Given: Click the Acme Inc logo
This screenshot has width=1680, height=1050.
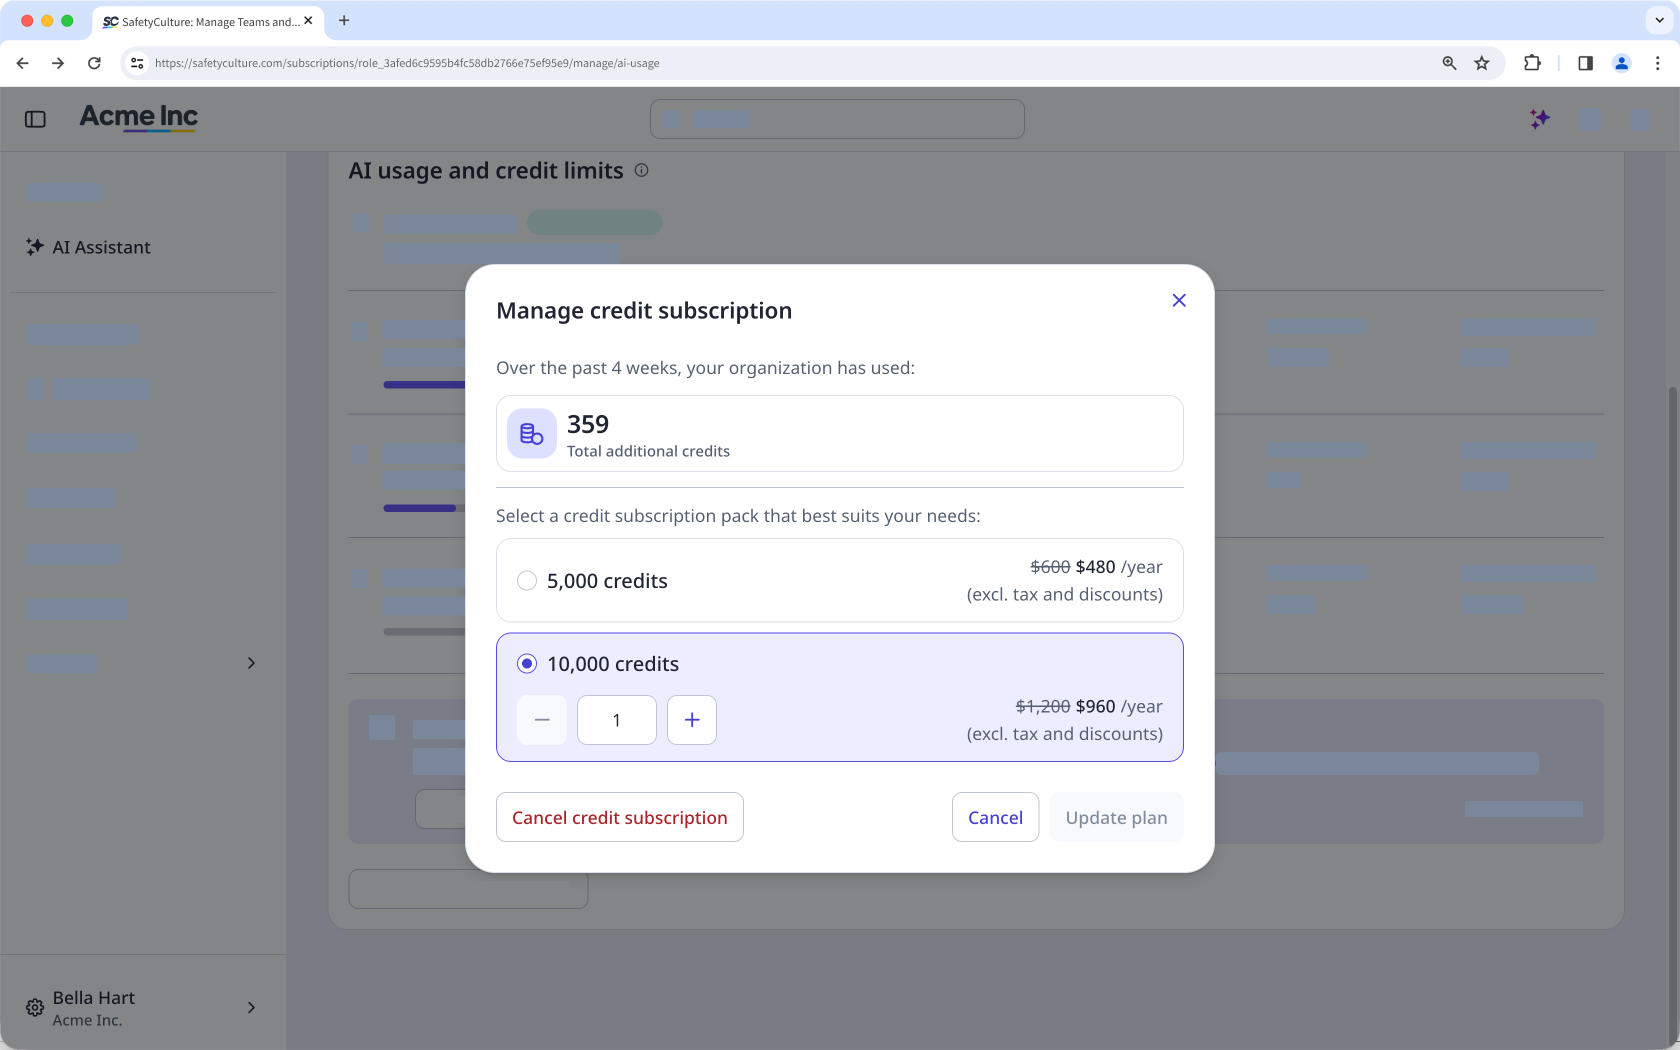Looking at the screenshot, I should coord(139,118).
